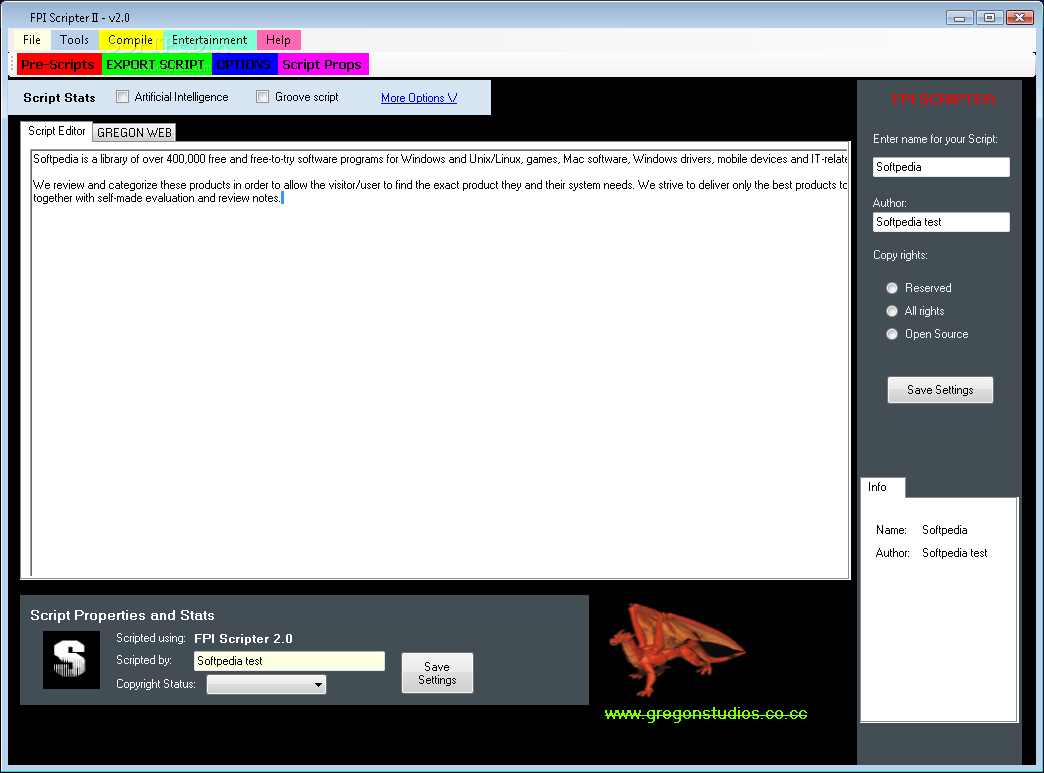This screenshot has height=773, width=1044.
Task: Click the S logo icon
Action: pos(71,660)
